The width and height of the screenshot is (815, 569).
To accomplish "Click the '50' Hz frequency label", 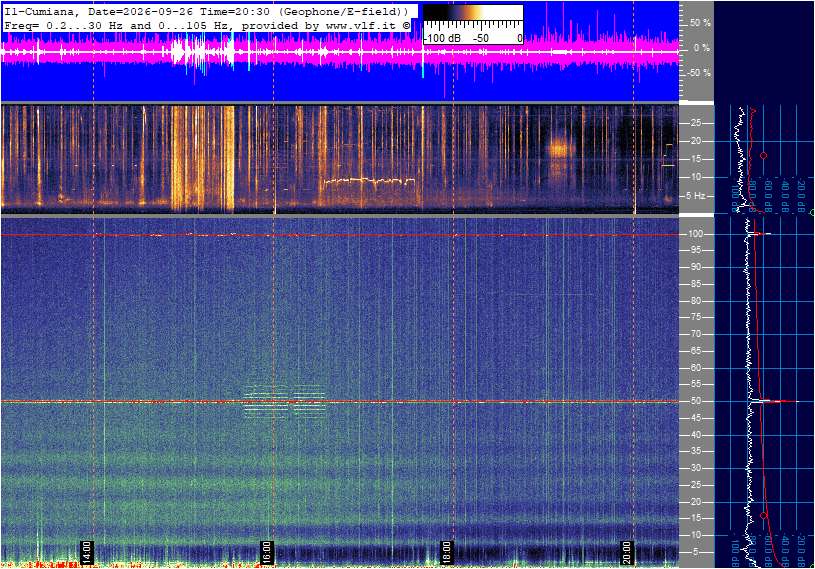I will [x=695, y=401].
